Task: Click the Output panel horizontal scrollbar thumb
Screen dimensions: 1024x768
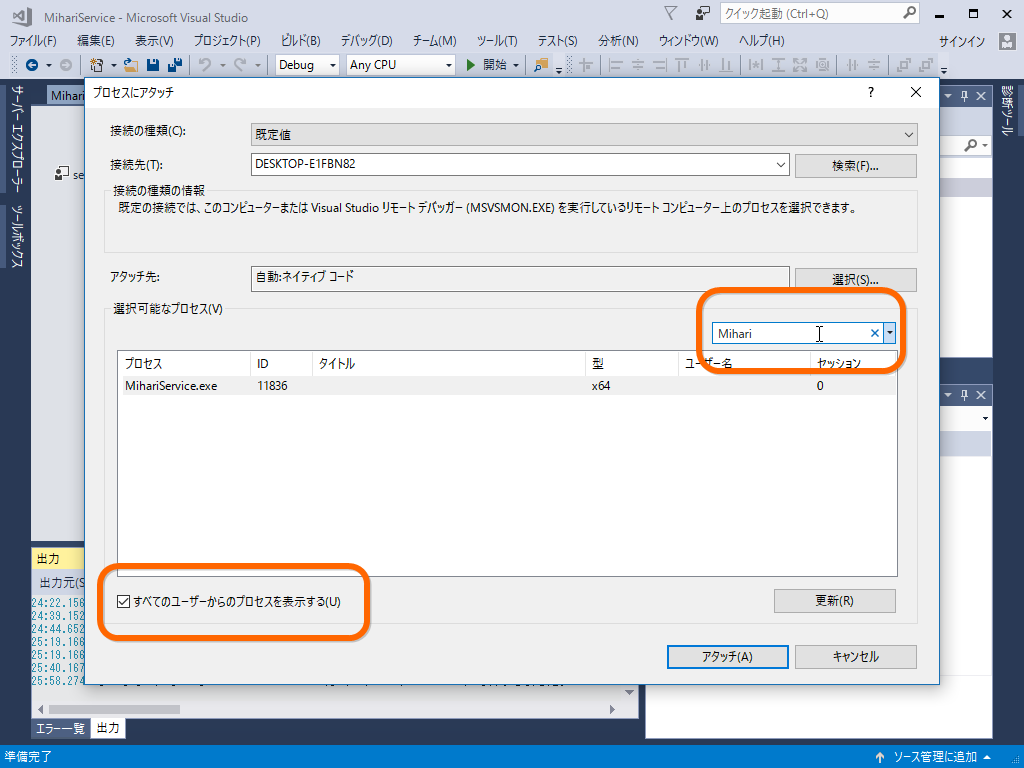Action: tap(114, 709)
